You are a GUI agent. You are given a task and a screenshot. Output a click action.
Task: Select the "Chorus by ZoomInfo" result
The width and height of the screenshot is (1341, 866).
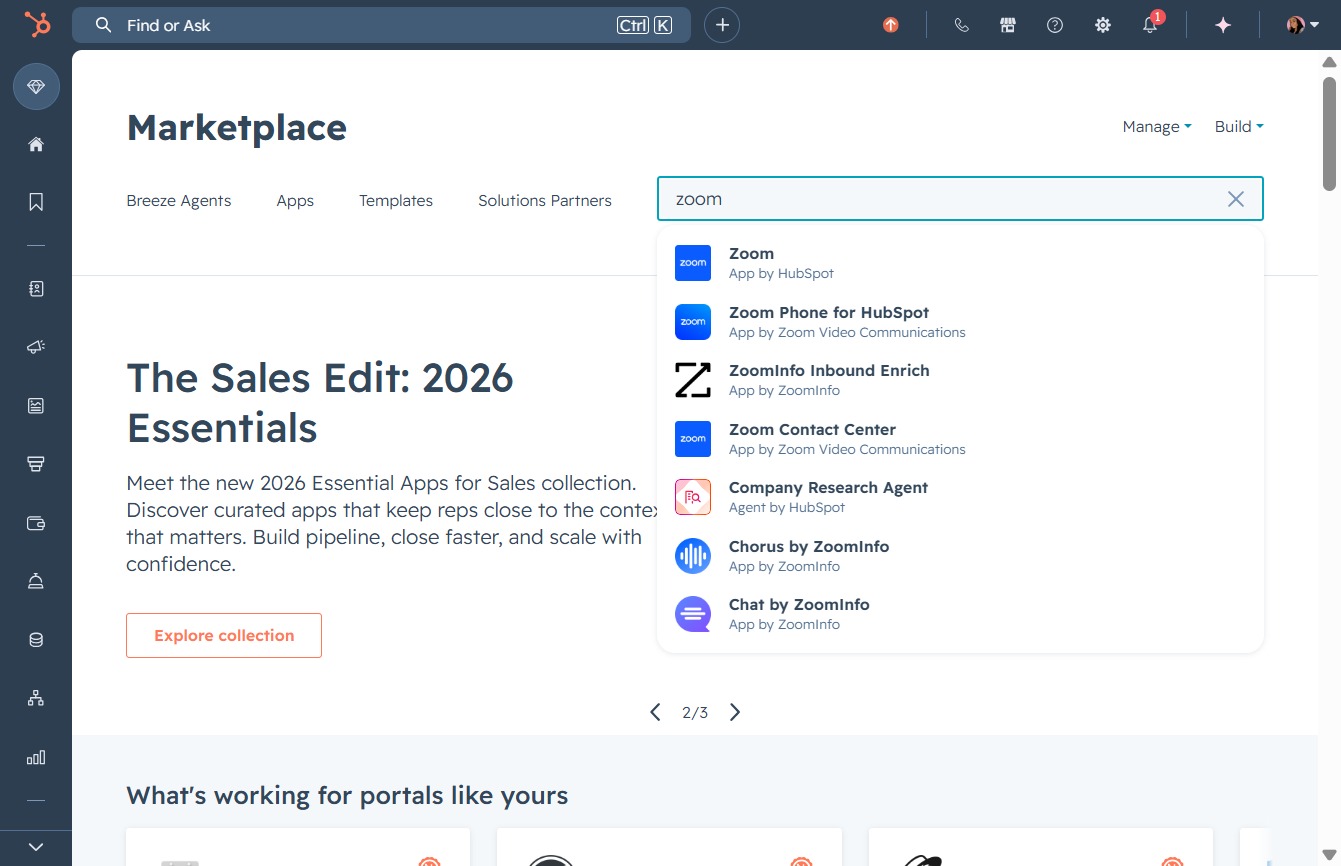(960, 556)
